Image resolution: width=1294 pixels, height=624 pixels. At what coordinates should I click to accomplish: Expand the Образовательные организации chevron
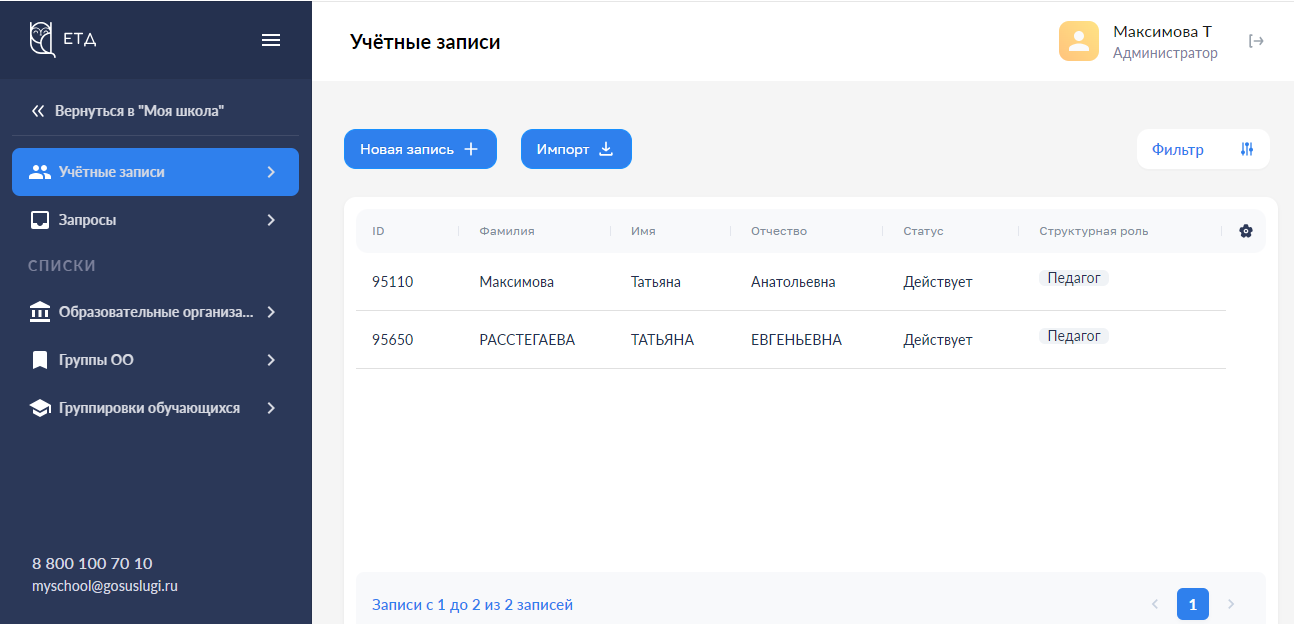(x=271, y=312)
